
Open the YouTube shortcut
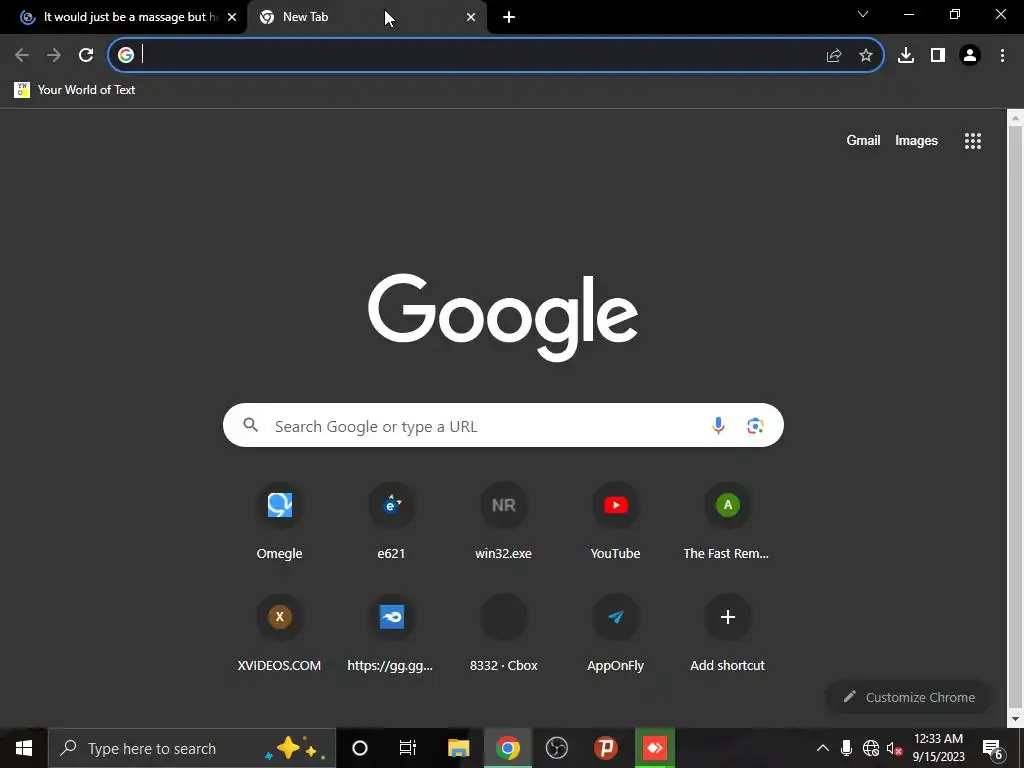point(615,521)
